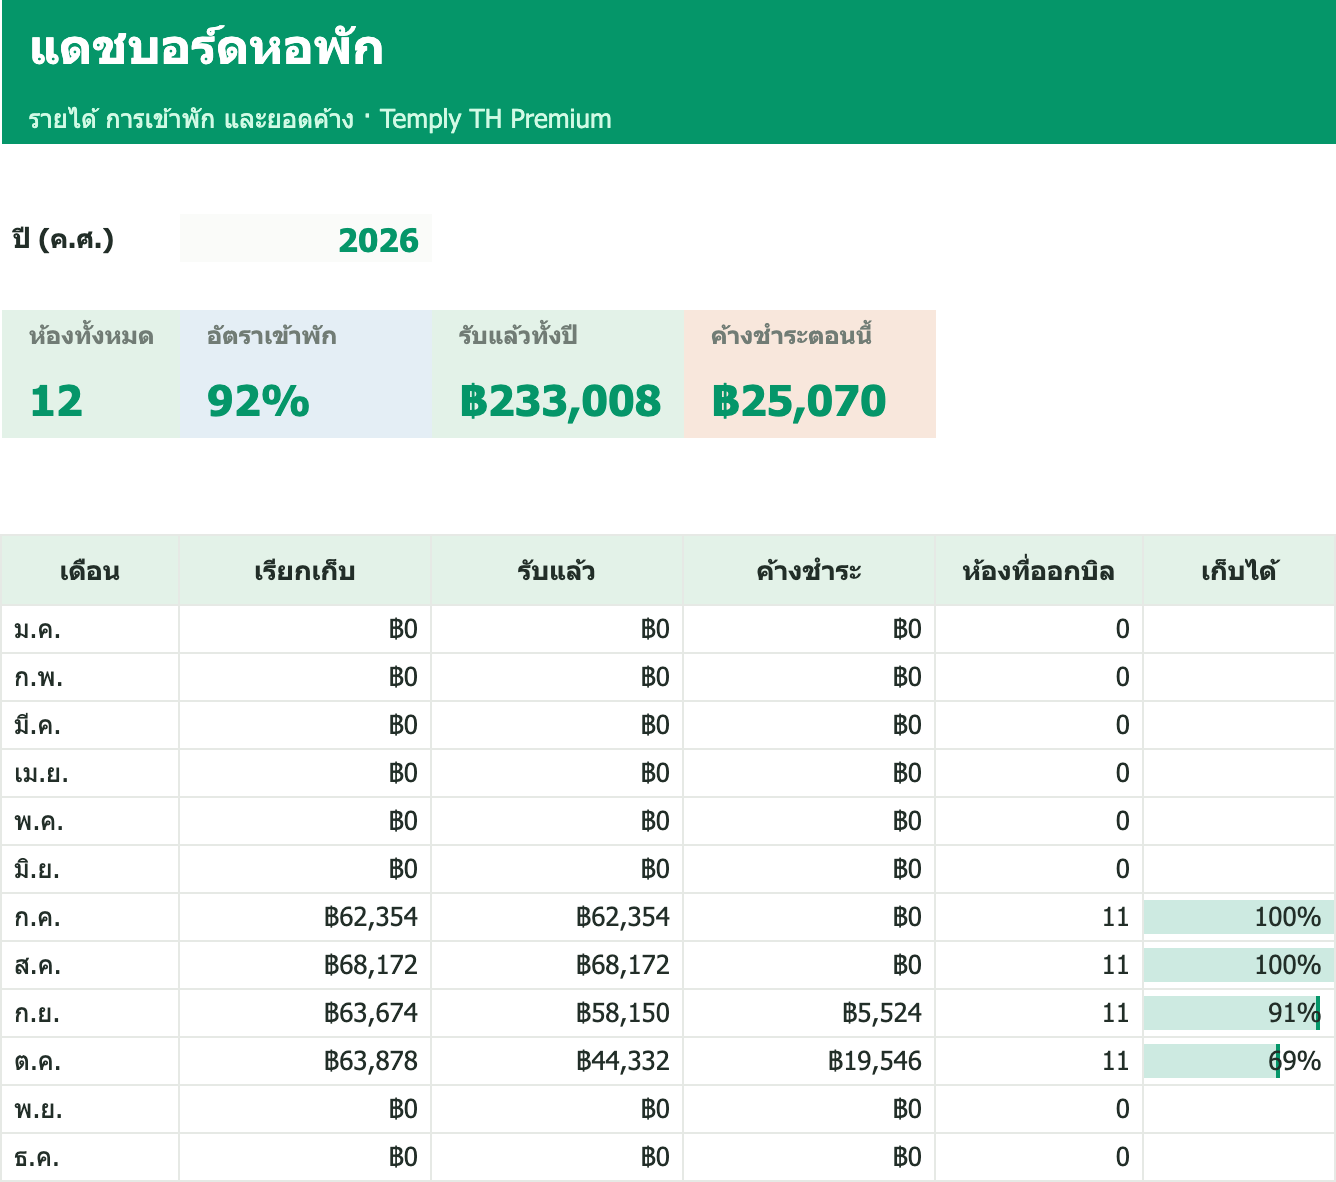Click the "ก.ย." month cell
1336x1182 pixels.
(x=90, y=1013)
